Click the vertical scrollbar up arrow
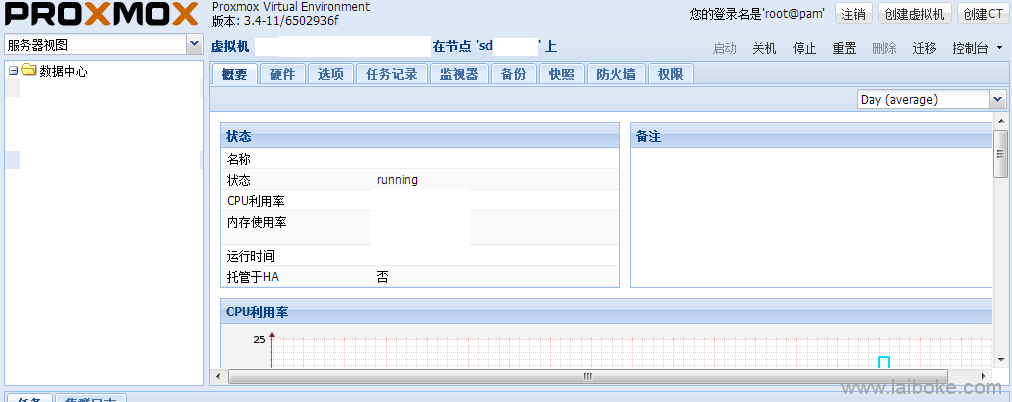Image resolution: width=1012 pixels, height=402 pixels. 1000,121
